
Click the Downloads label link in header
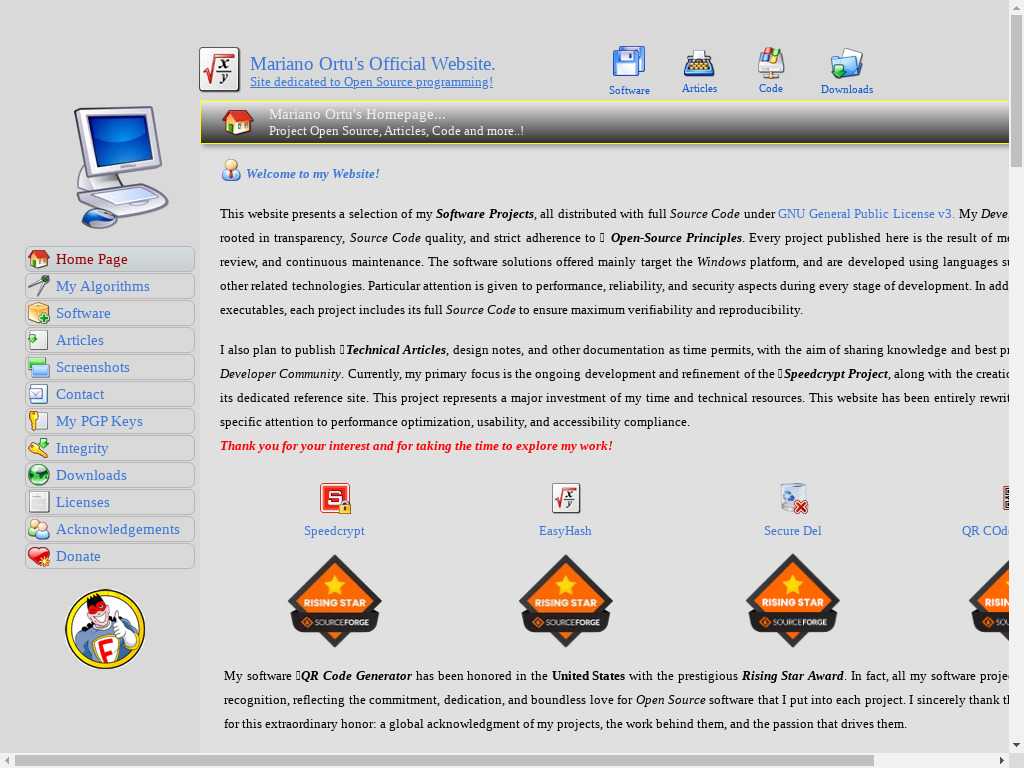coord(847,89)
